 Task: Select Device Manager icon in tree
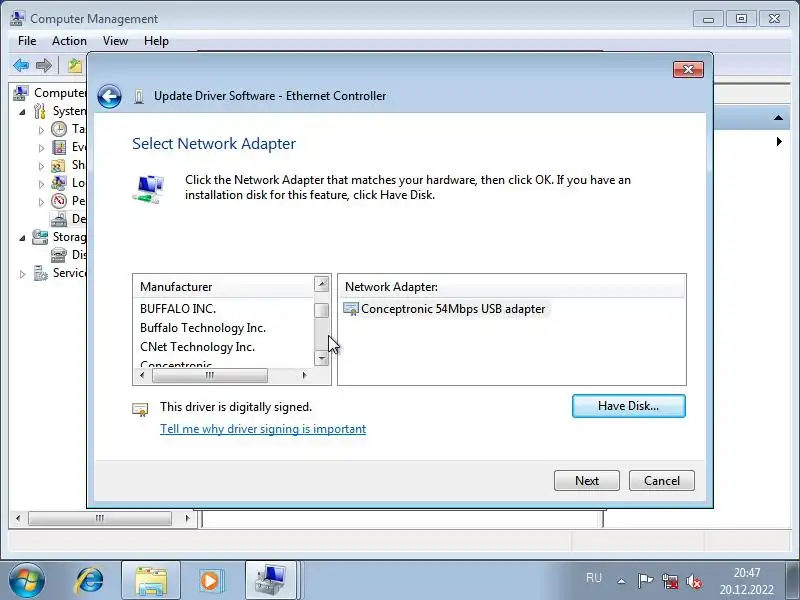(59, 219)
